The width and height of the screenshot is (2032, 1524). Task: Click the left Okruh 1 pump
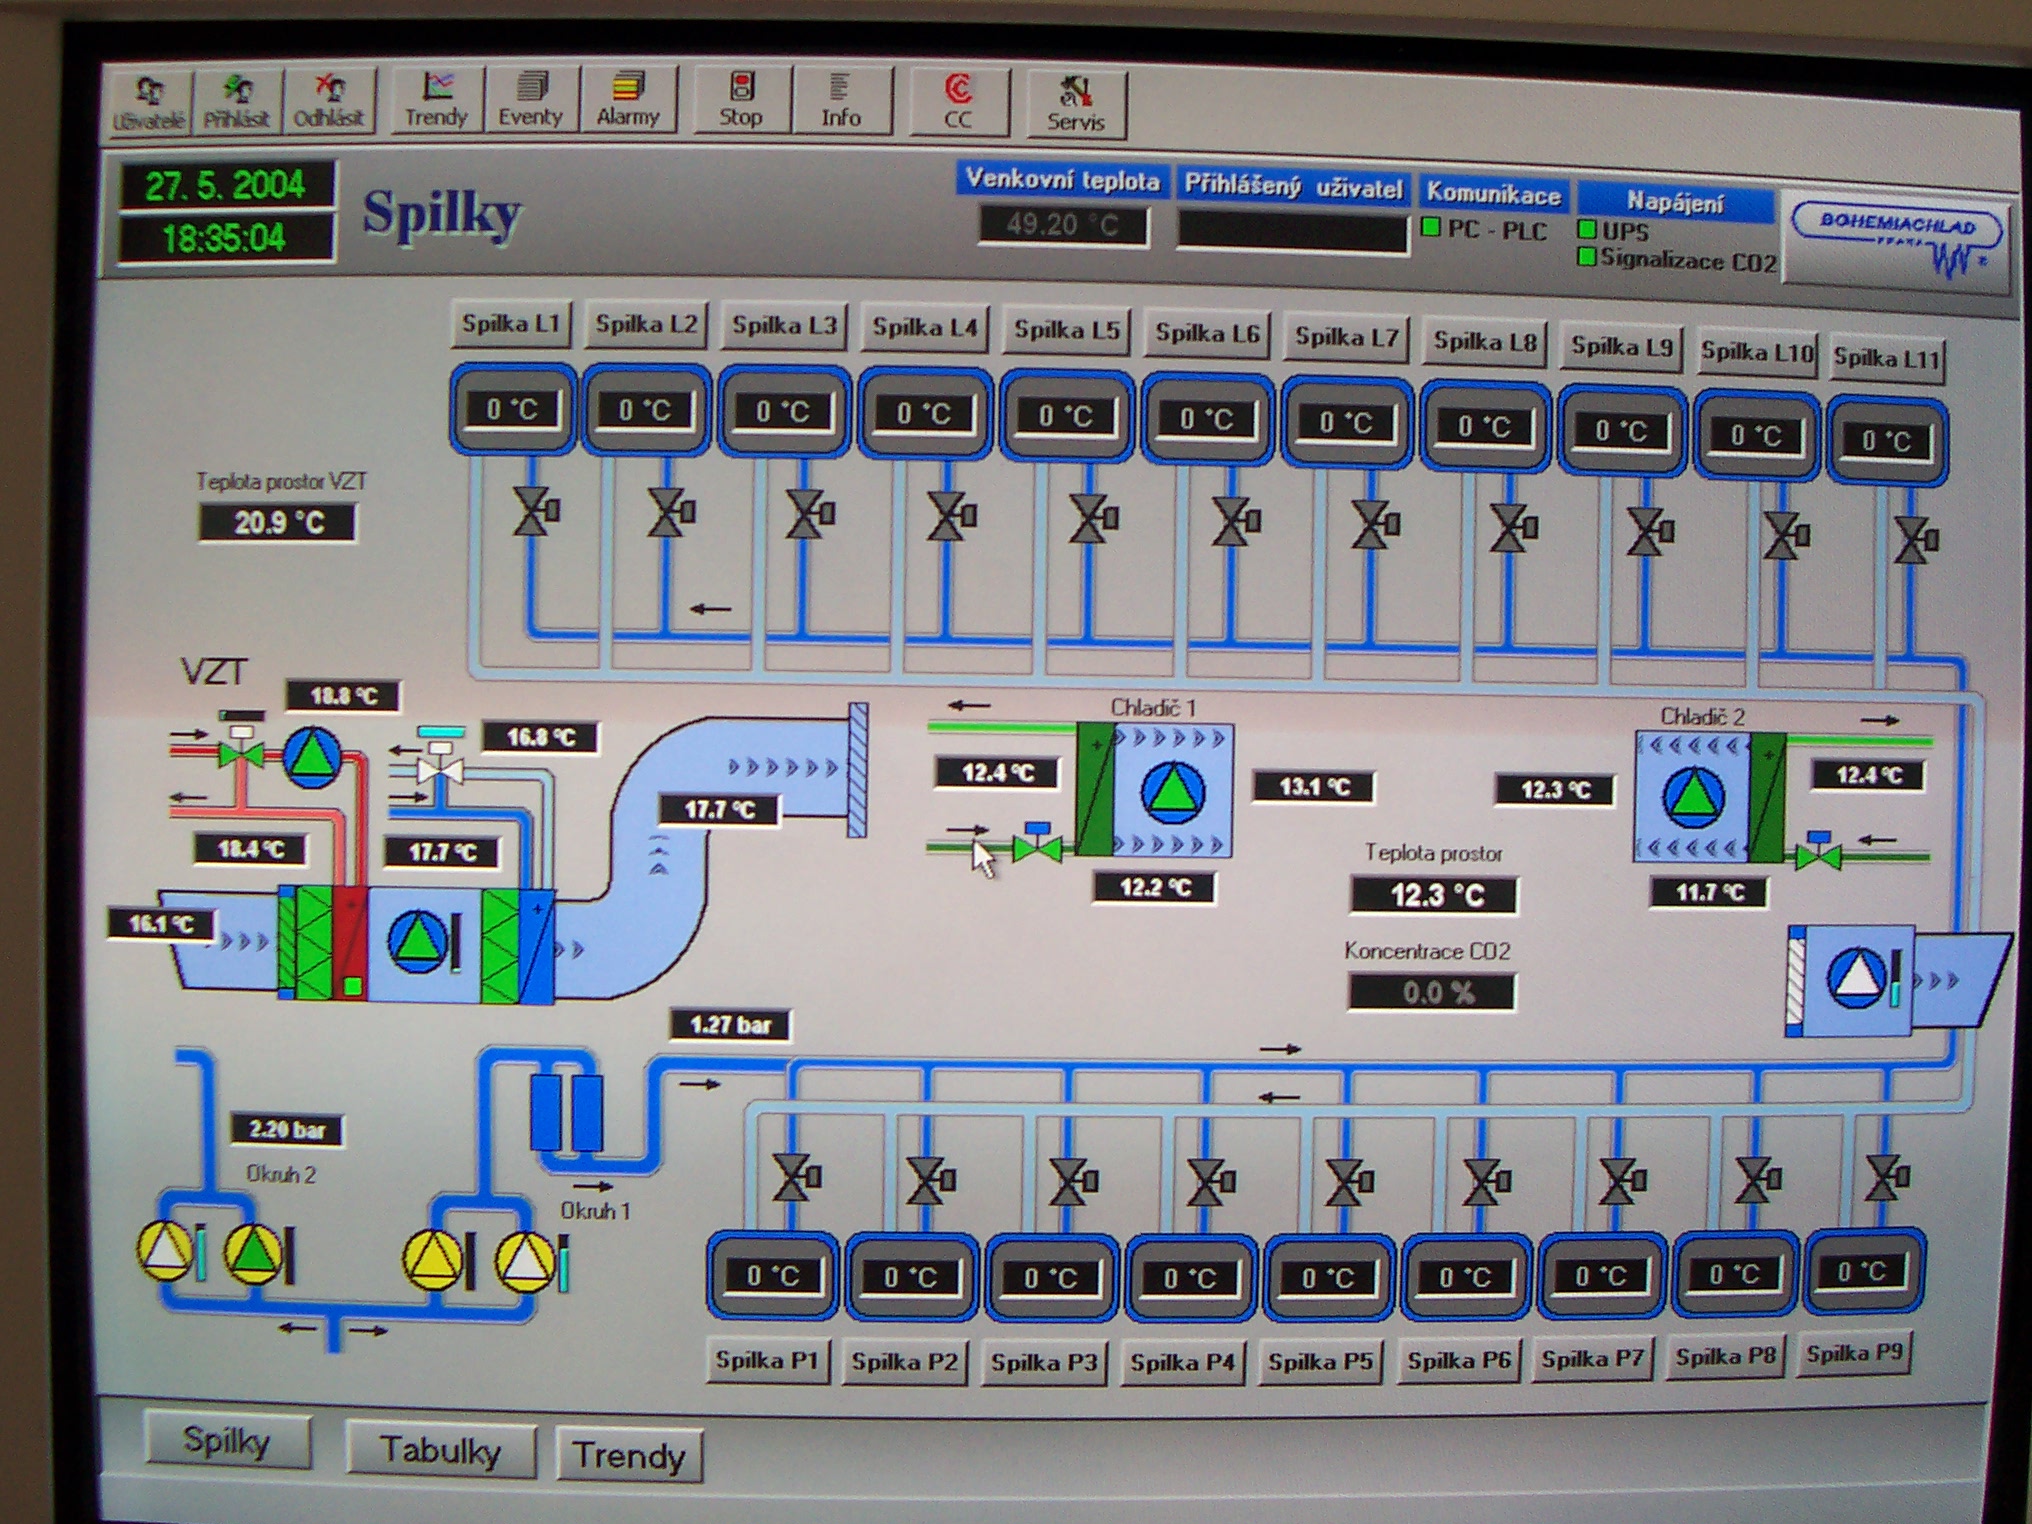[x=433, y=1260]
